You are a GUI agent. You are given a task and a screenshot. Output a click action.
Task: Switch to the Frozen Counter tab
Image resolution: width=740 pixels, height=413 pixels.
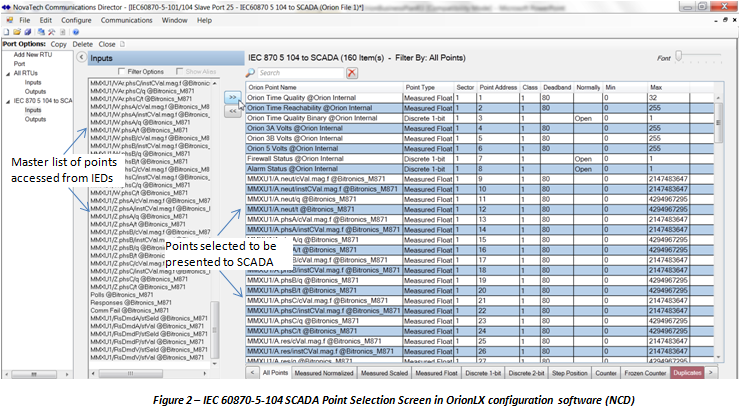(x=645, y=373)
